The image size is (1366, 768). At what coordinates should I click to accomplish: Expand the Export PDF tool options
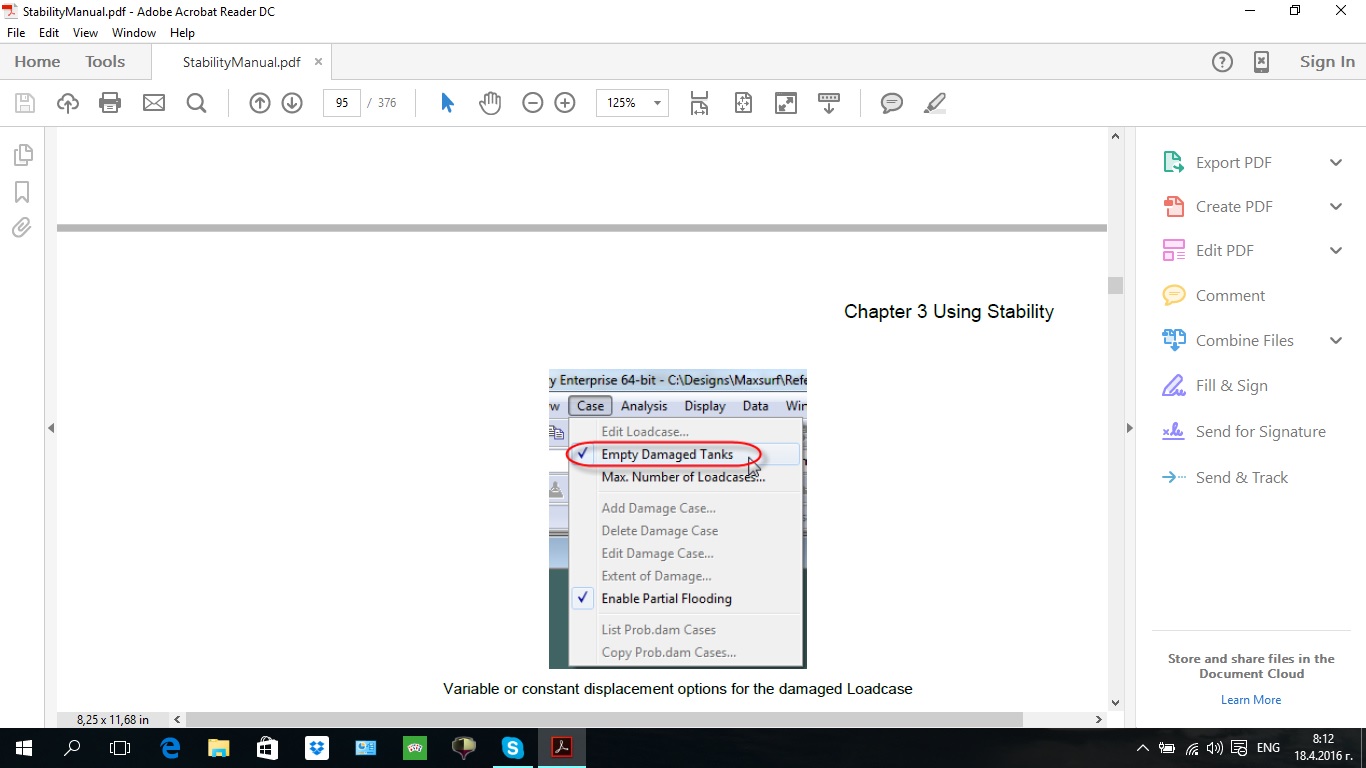pos(1336,163)
